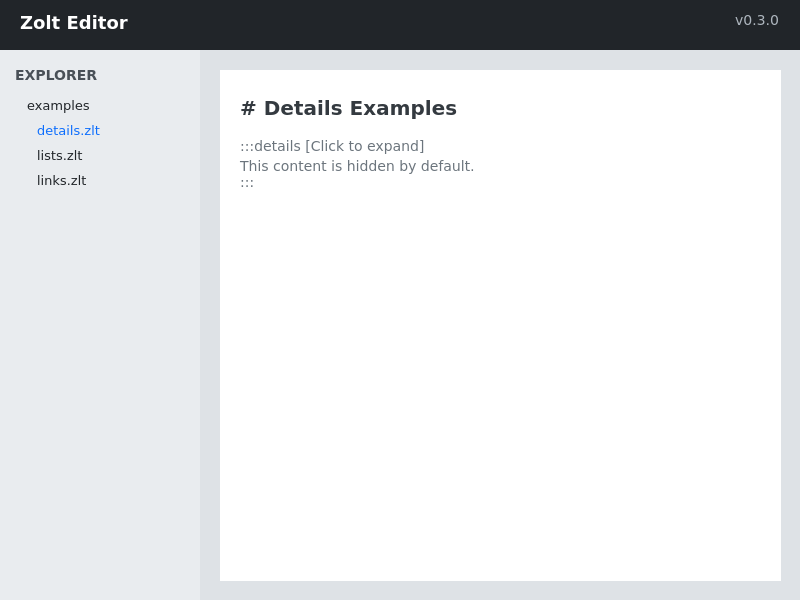Click the ':::' closing marker line
The width and height of the screenshot is (800, 600).
(x=246, y=182)
